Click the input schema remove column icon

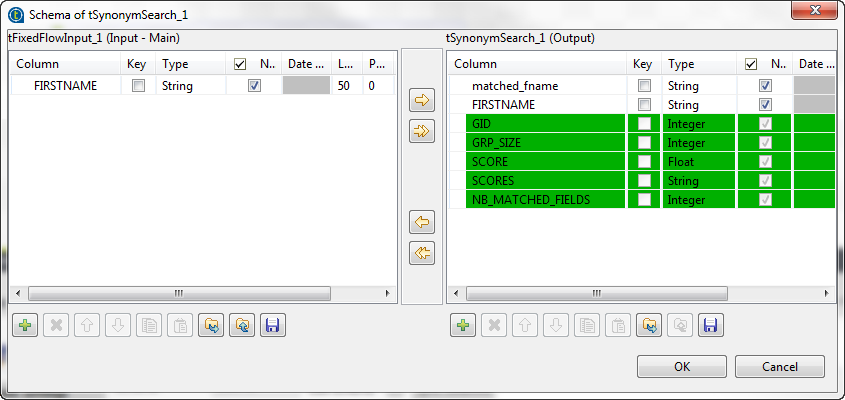(x=56, y=326)
